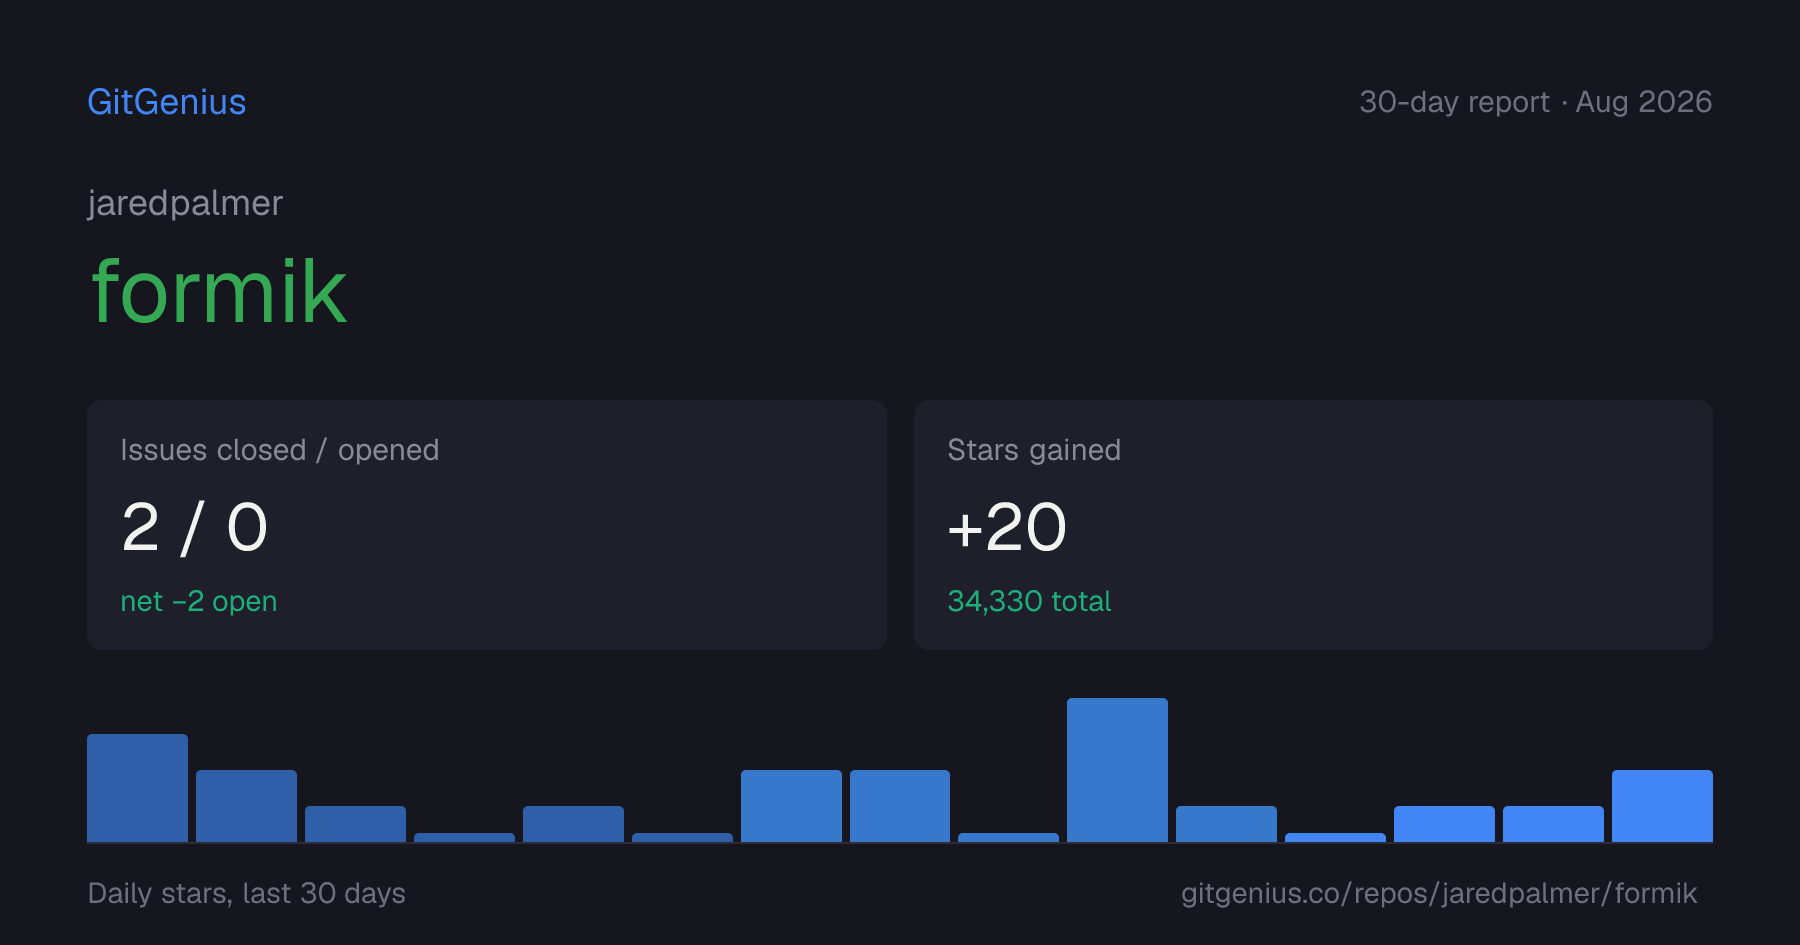Select the 2 / 0 issues value
This screenshot has height=945, width=1800.
194,527
